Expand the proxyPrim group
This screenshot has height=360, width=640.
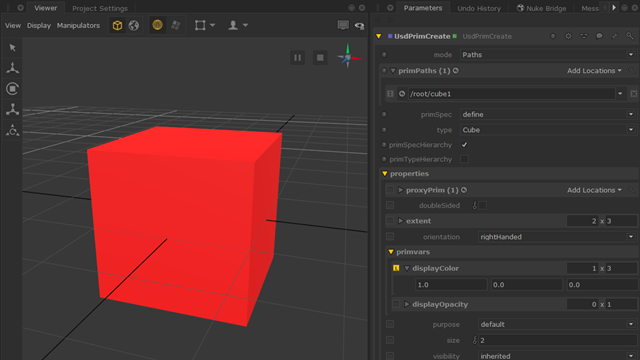pos(401,190)
